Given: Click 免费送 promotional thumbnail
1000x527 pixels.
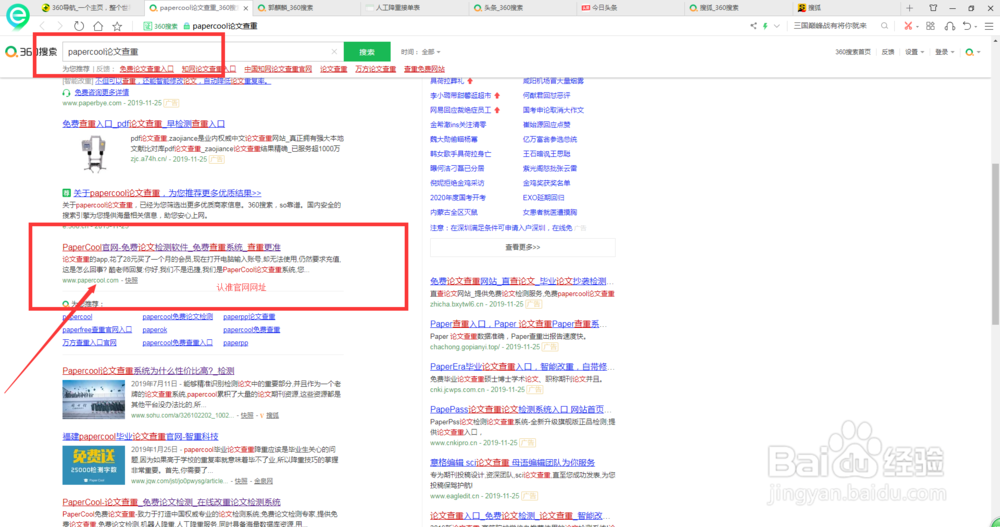Looking at the screenshot, I should click(94, 465).
